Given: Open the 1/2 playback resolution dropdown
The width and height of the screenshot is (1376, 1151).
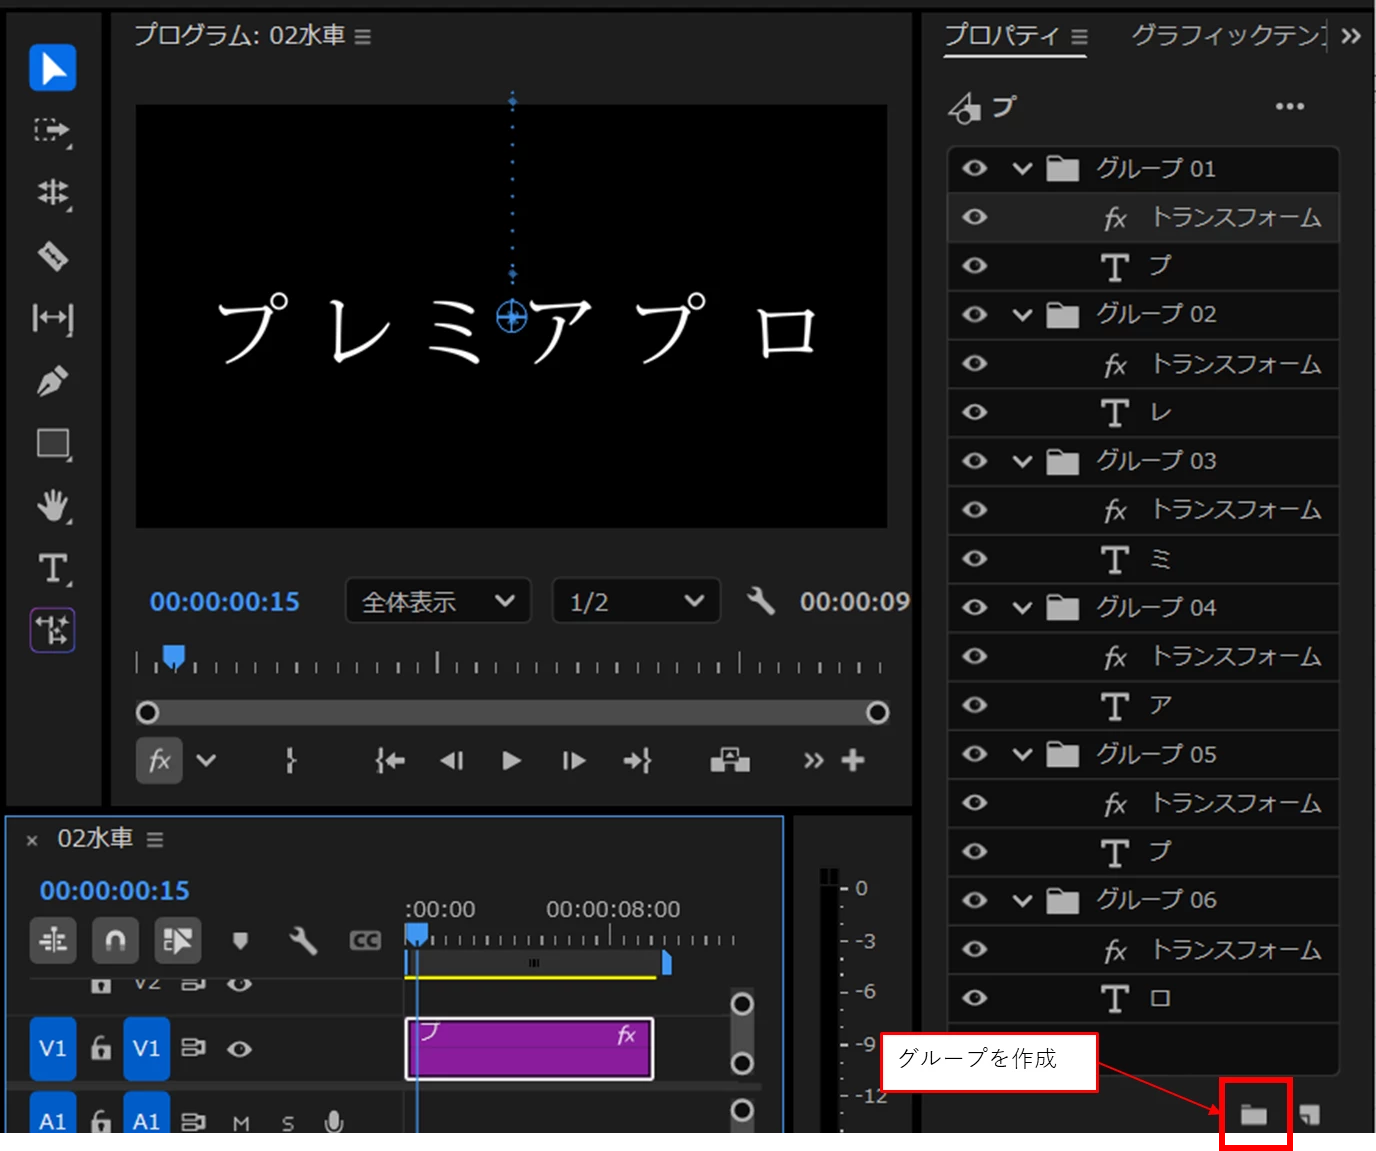Looking at the screenshot, I should 636,601.
